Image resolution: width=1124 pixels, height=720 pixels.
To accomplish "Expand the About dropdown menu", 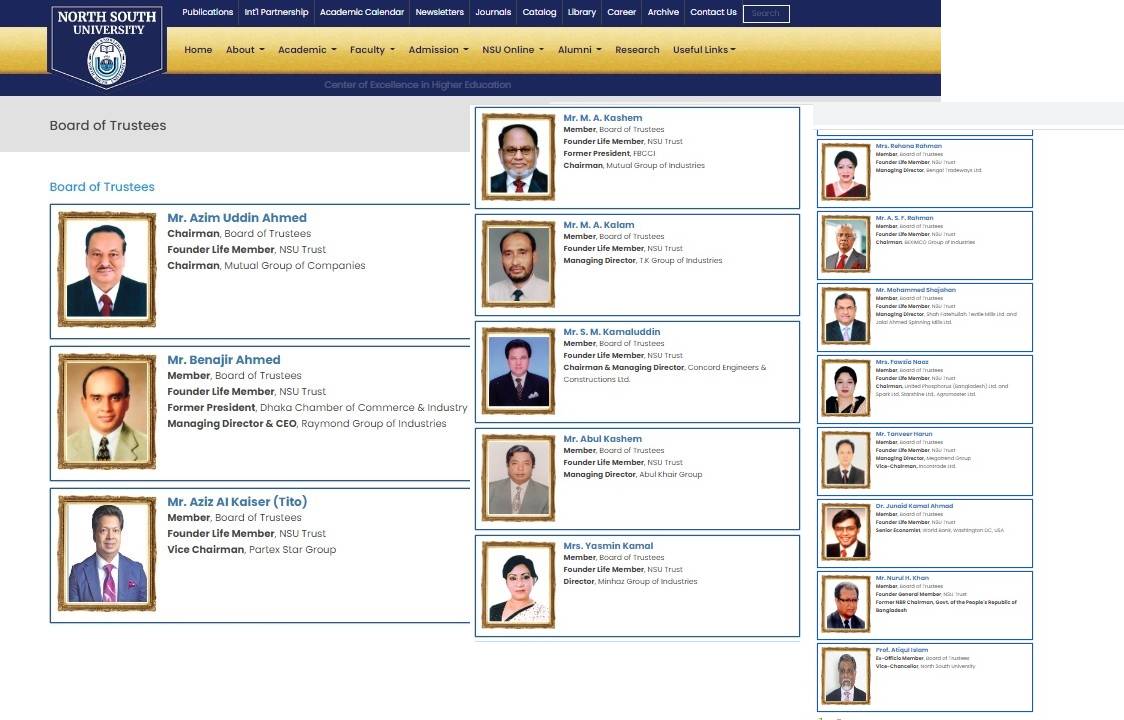I will point(245,49).
